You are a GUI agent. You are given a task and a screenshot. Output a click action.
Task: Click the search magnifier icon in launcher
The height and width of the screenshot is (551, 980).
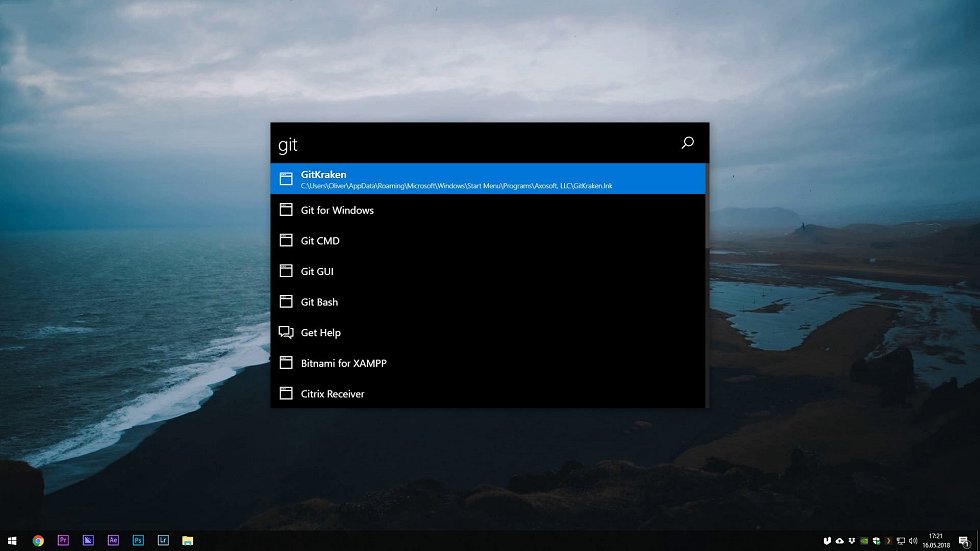tap(688, 143)
